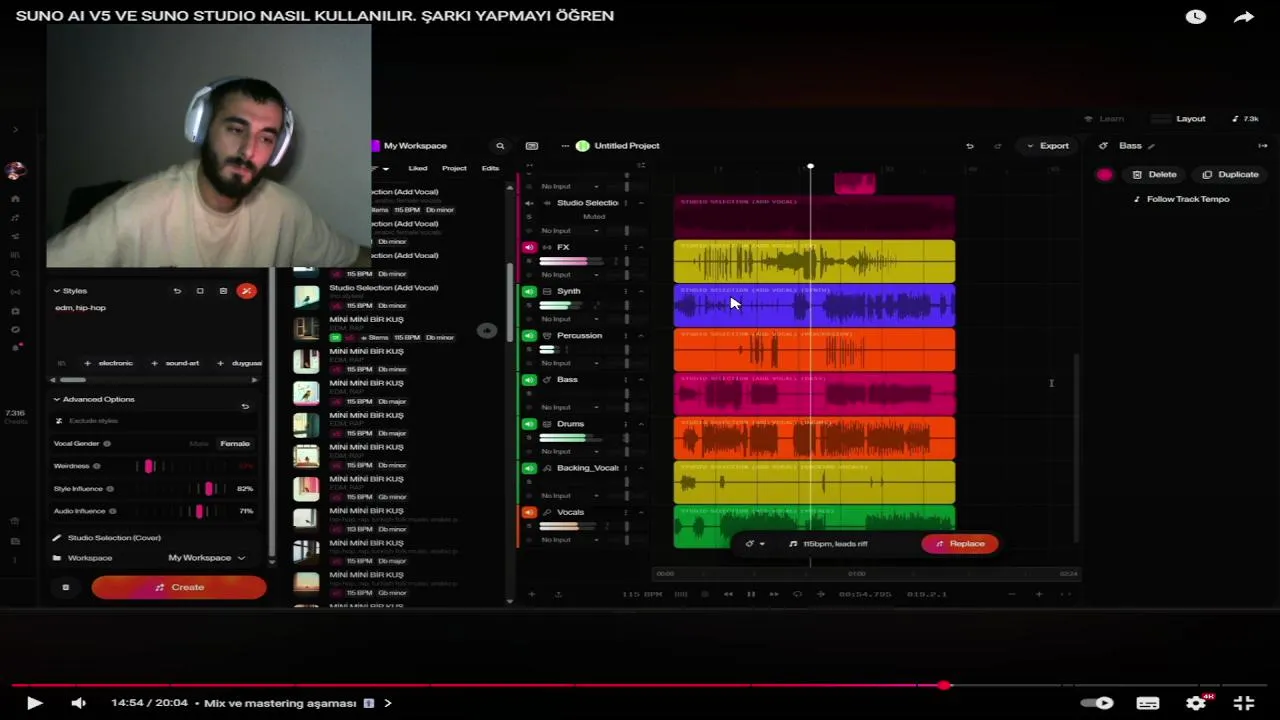Duplicate the Bass track
Image resolution: width=1280 pixels, height=720 pixels.
point(1230,174)
